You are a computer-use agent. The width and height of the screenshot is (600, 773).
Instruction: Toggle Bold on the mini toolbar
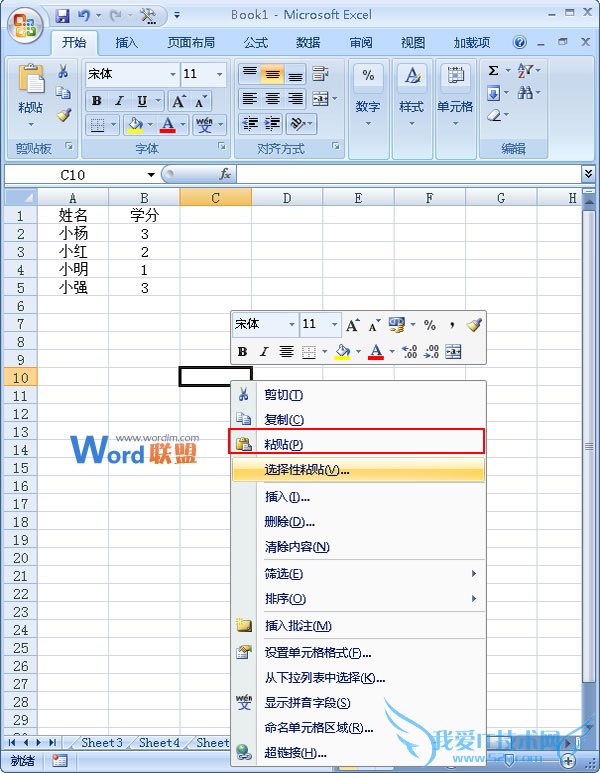(242, 351)
